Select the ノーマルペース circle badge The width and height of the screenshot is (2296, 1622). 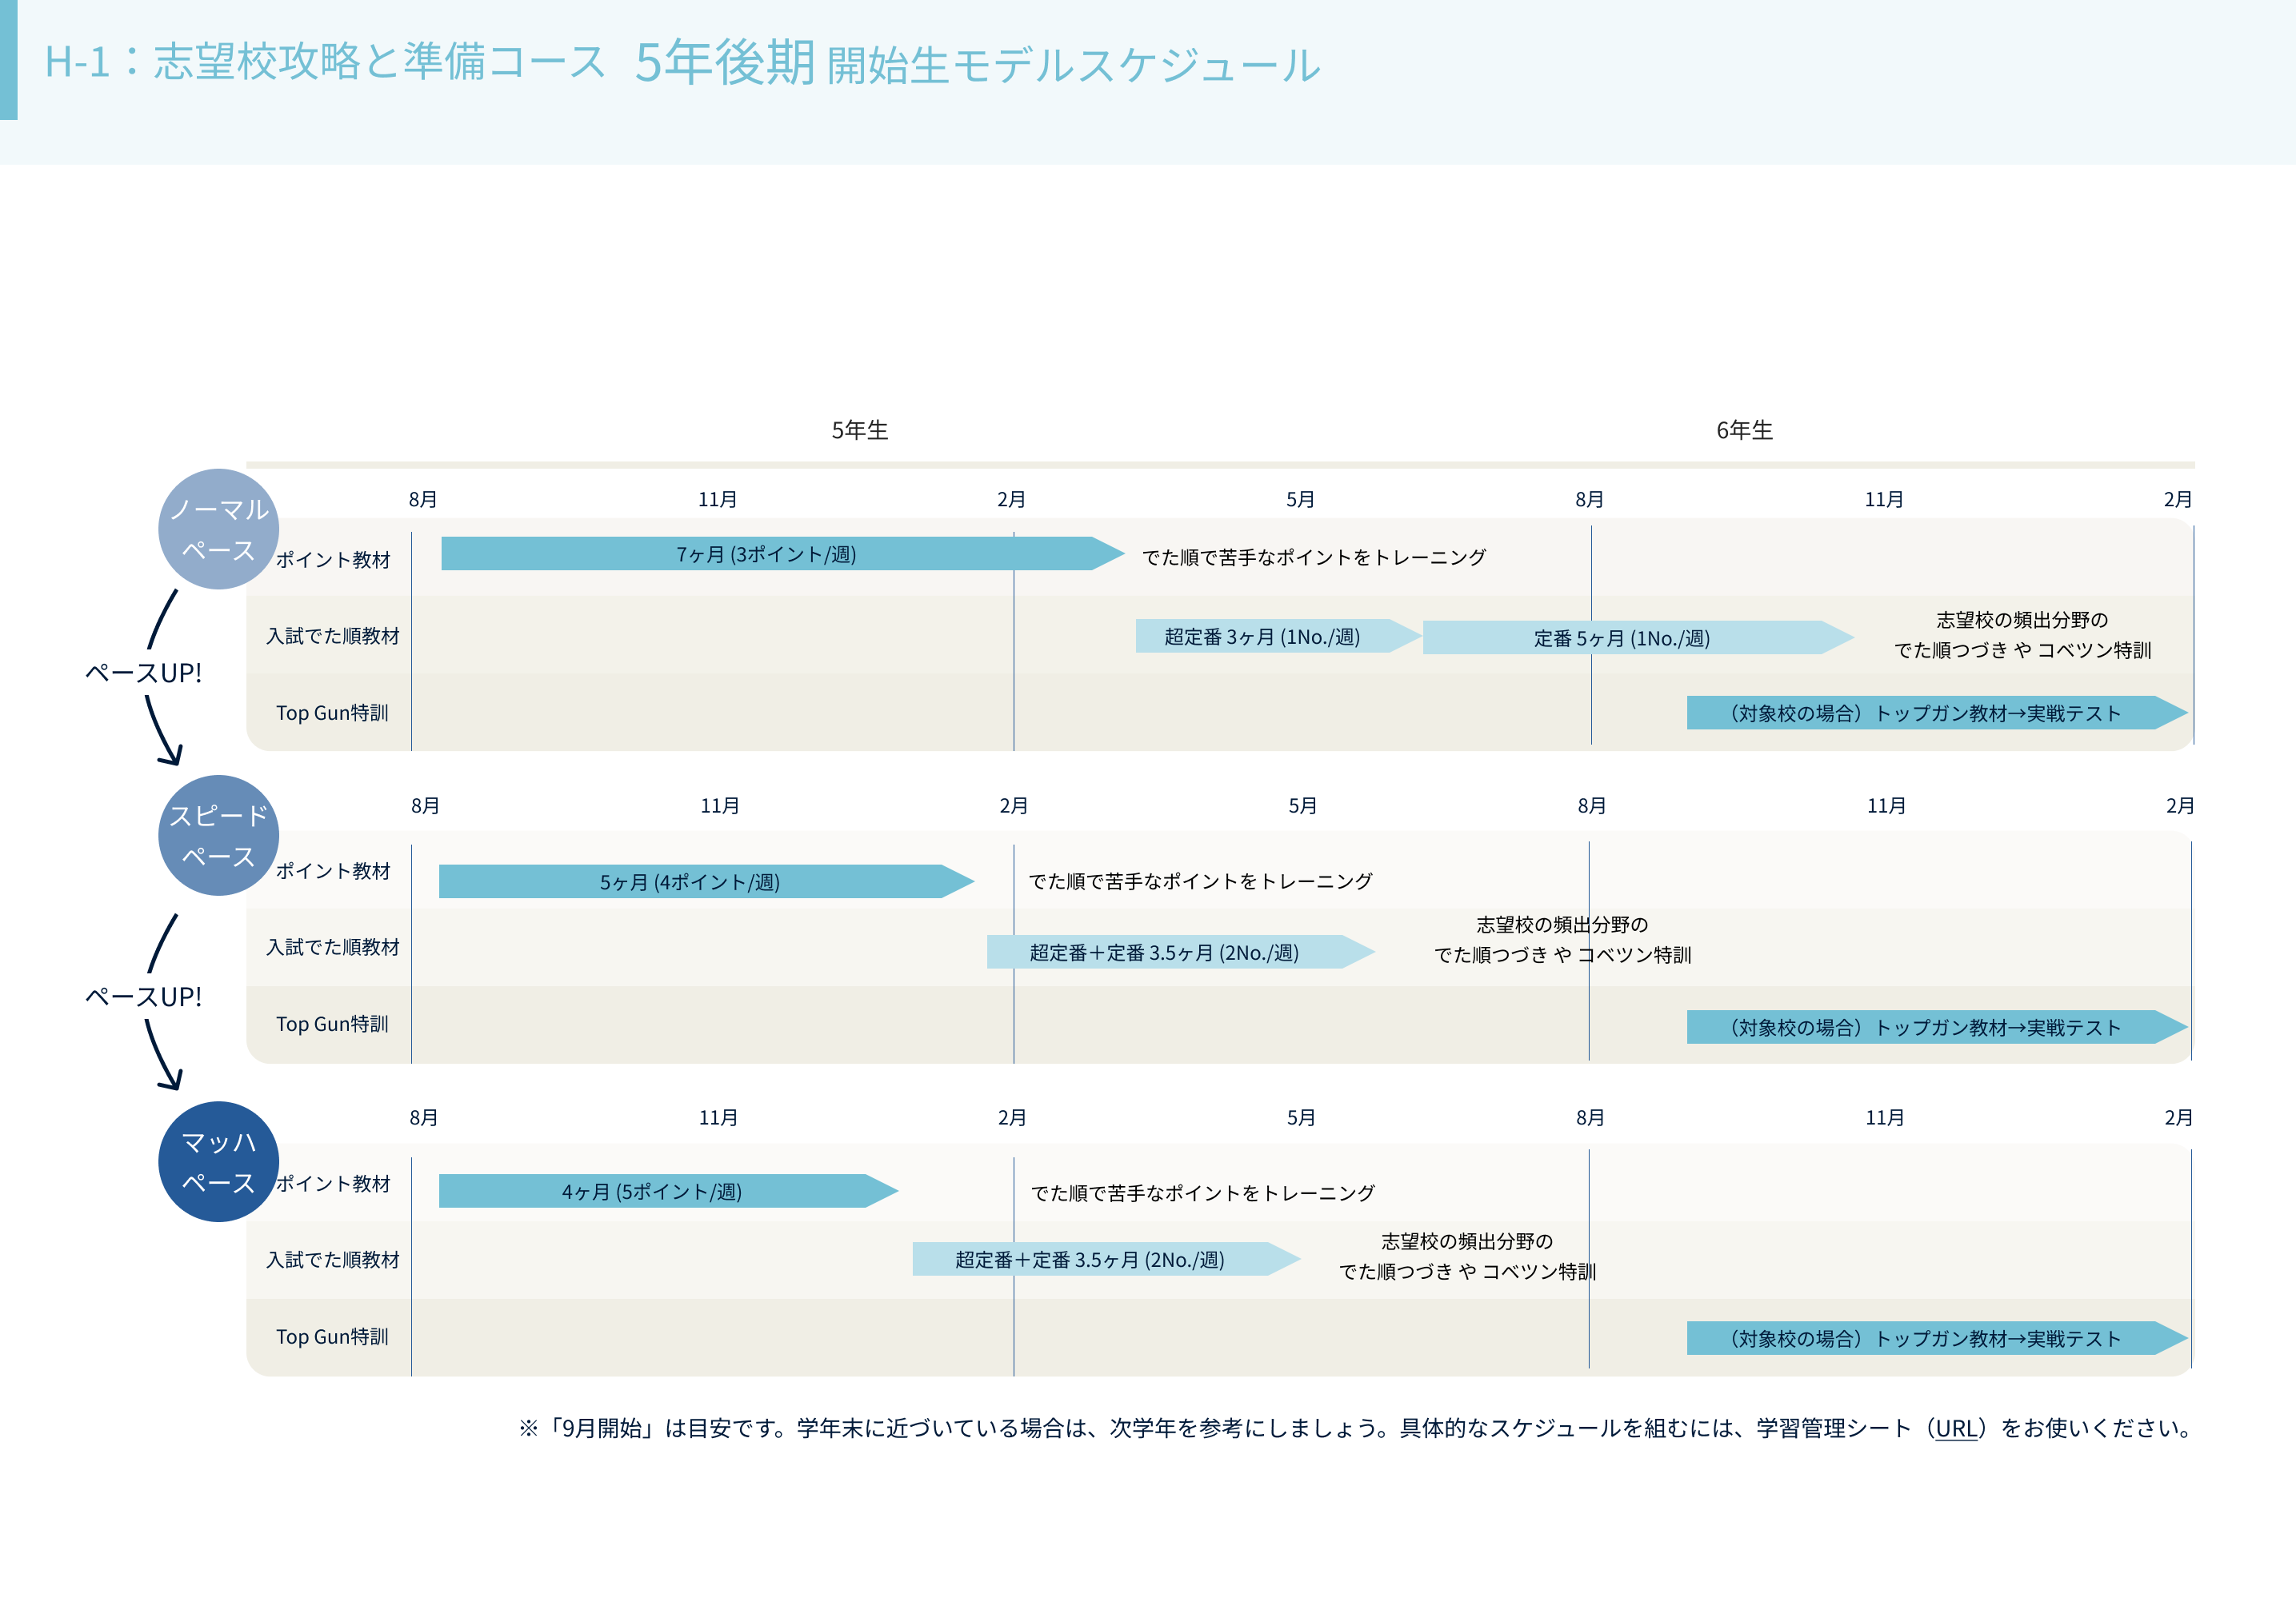click(218, 530)
